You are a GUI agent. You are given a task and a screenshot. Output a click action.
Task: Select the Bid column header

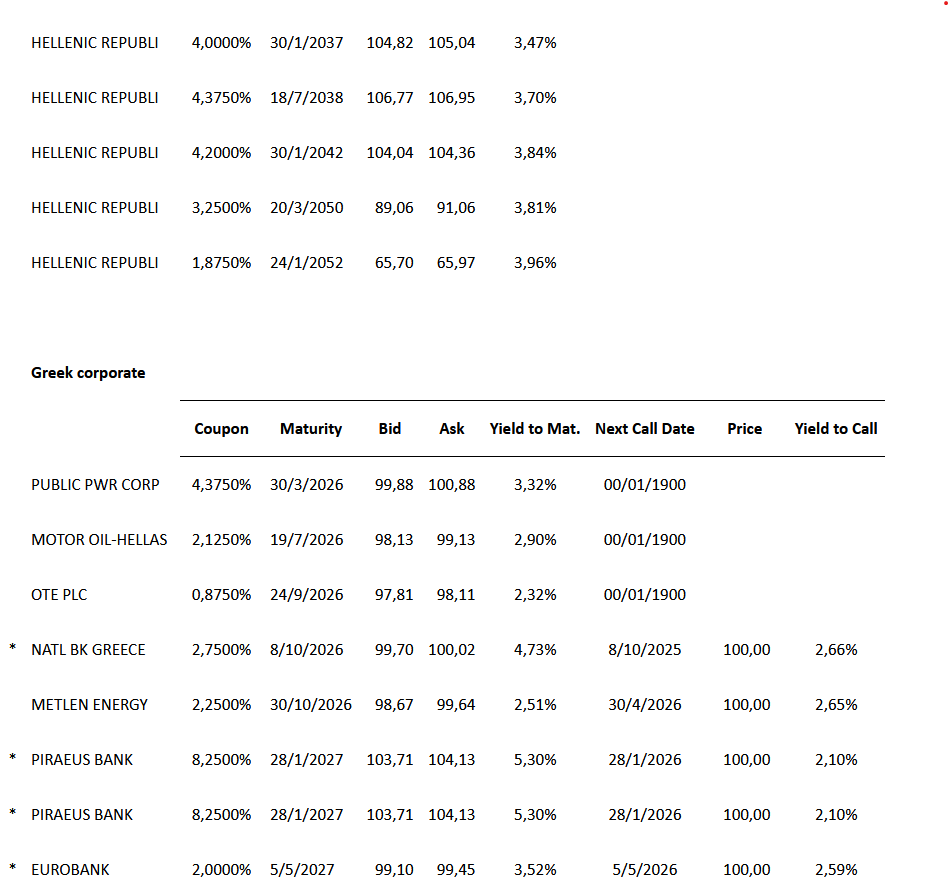[x=390, y=429]
